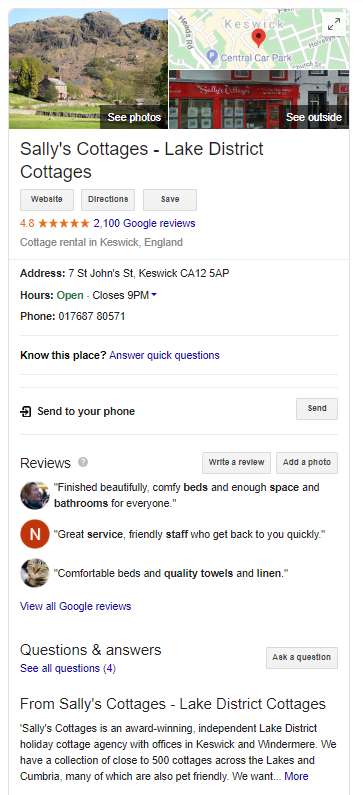
Task: Expand description with the More link
Action: point(296,776)
